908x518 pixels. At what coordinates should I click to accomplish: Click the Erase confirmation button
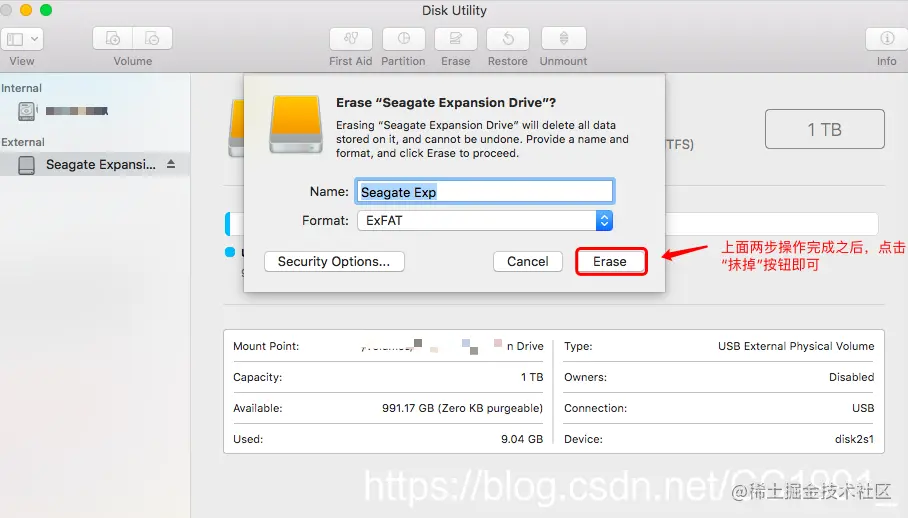(x=610, y=262)
